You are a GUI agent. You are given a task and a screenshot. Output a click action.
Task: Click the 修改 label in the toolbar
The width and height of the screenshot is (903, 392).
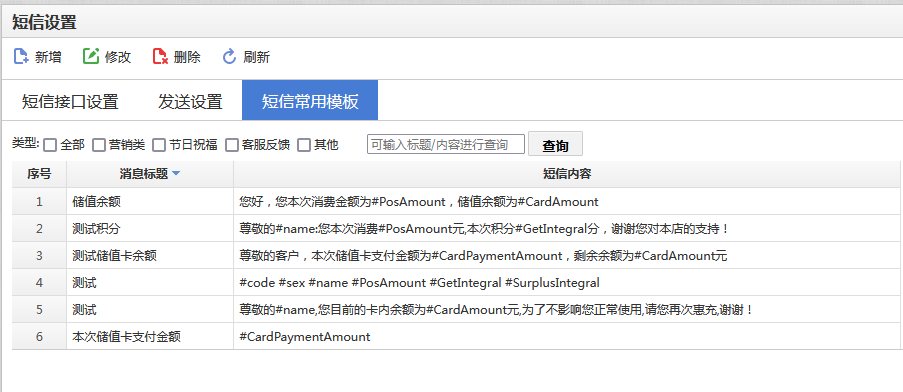118,57
